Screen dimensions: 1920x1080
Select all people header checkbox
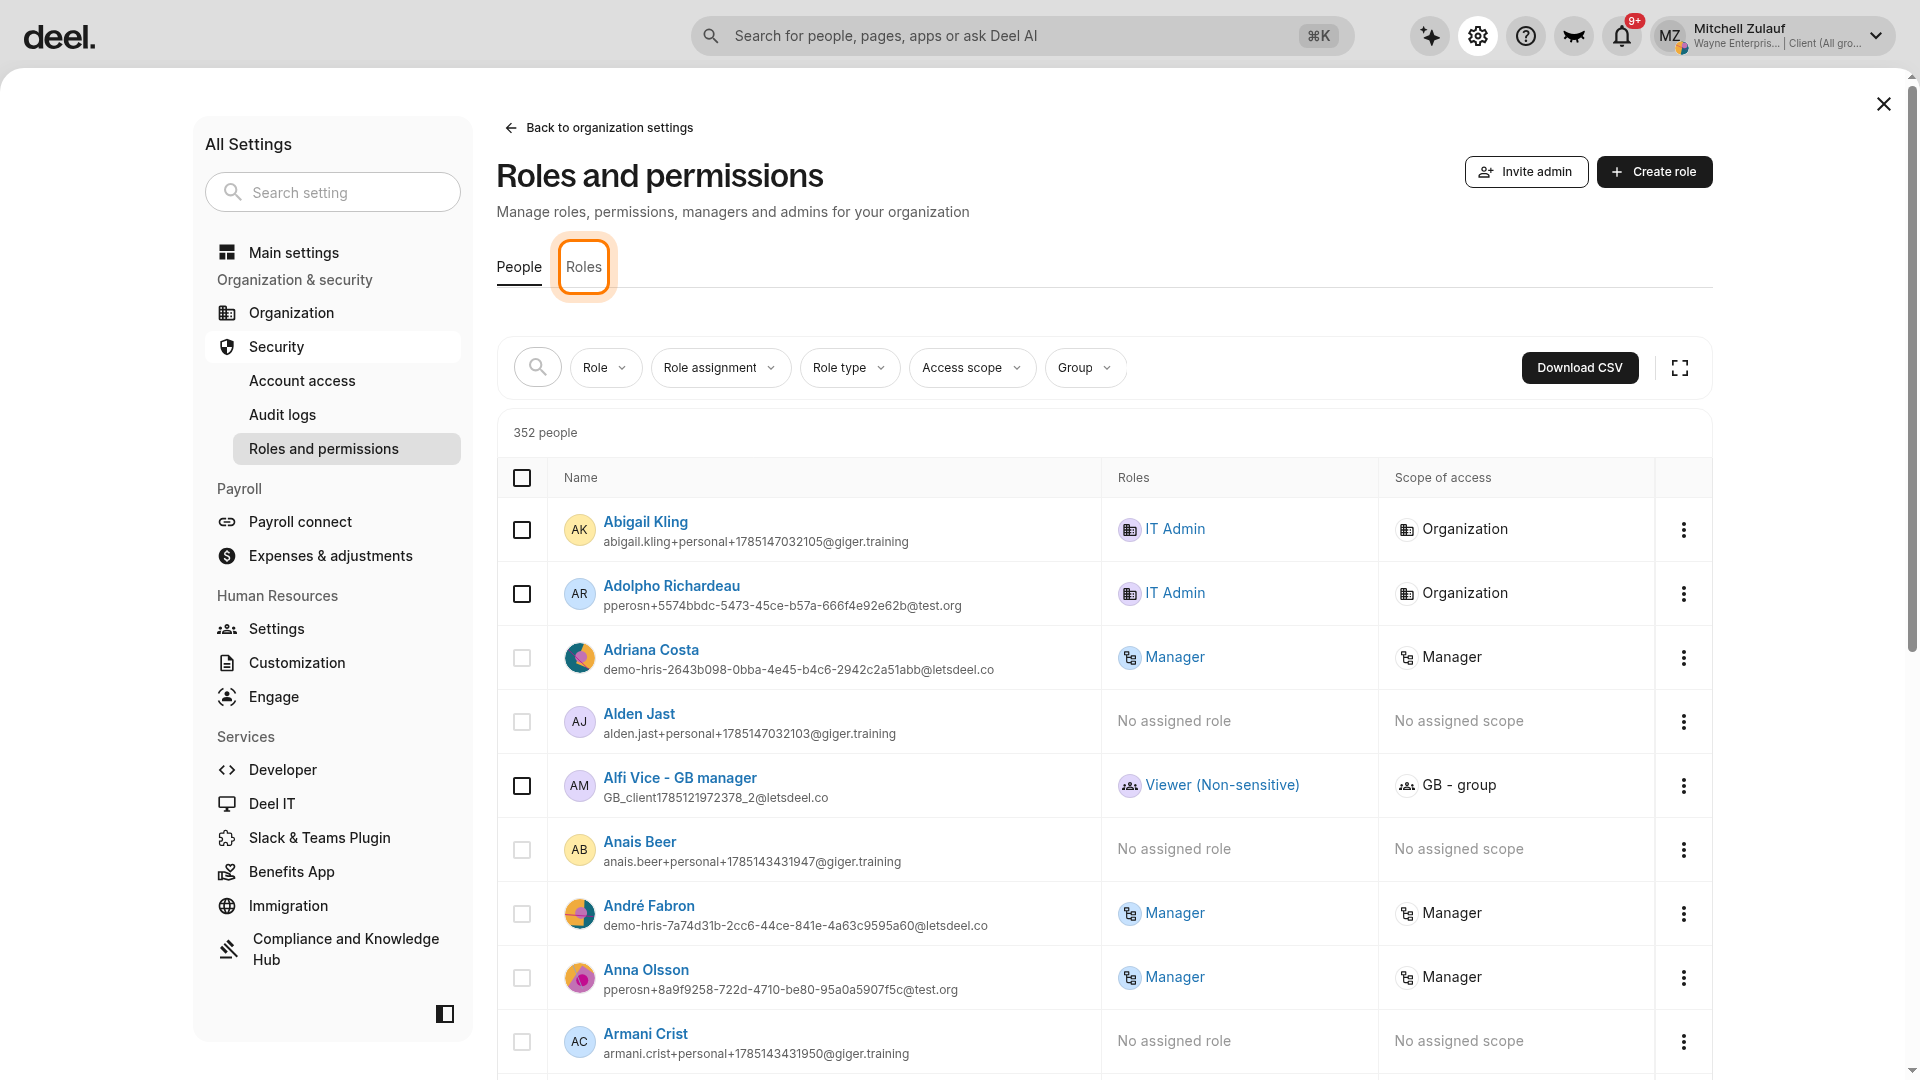pos(522,478)
